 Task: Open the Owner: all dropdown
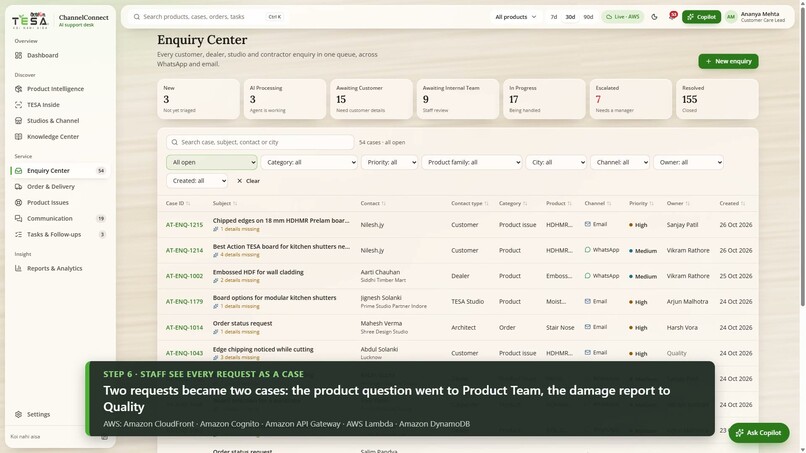point(688,162)
